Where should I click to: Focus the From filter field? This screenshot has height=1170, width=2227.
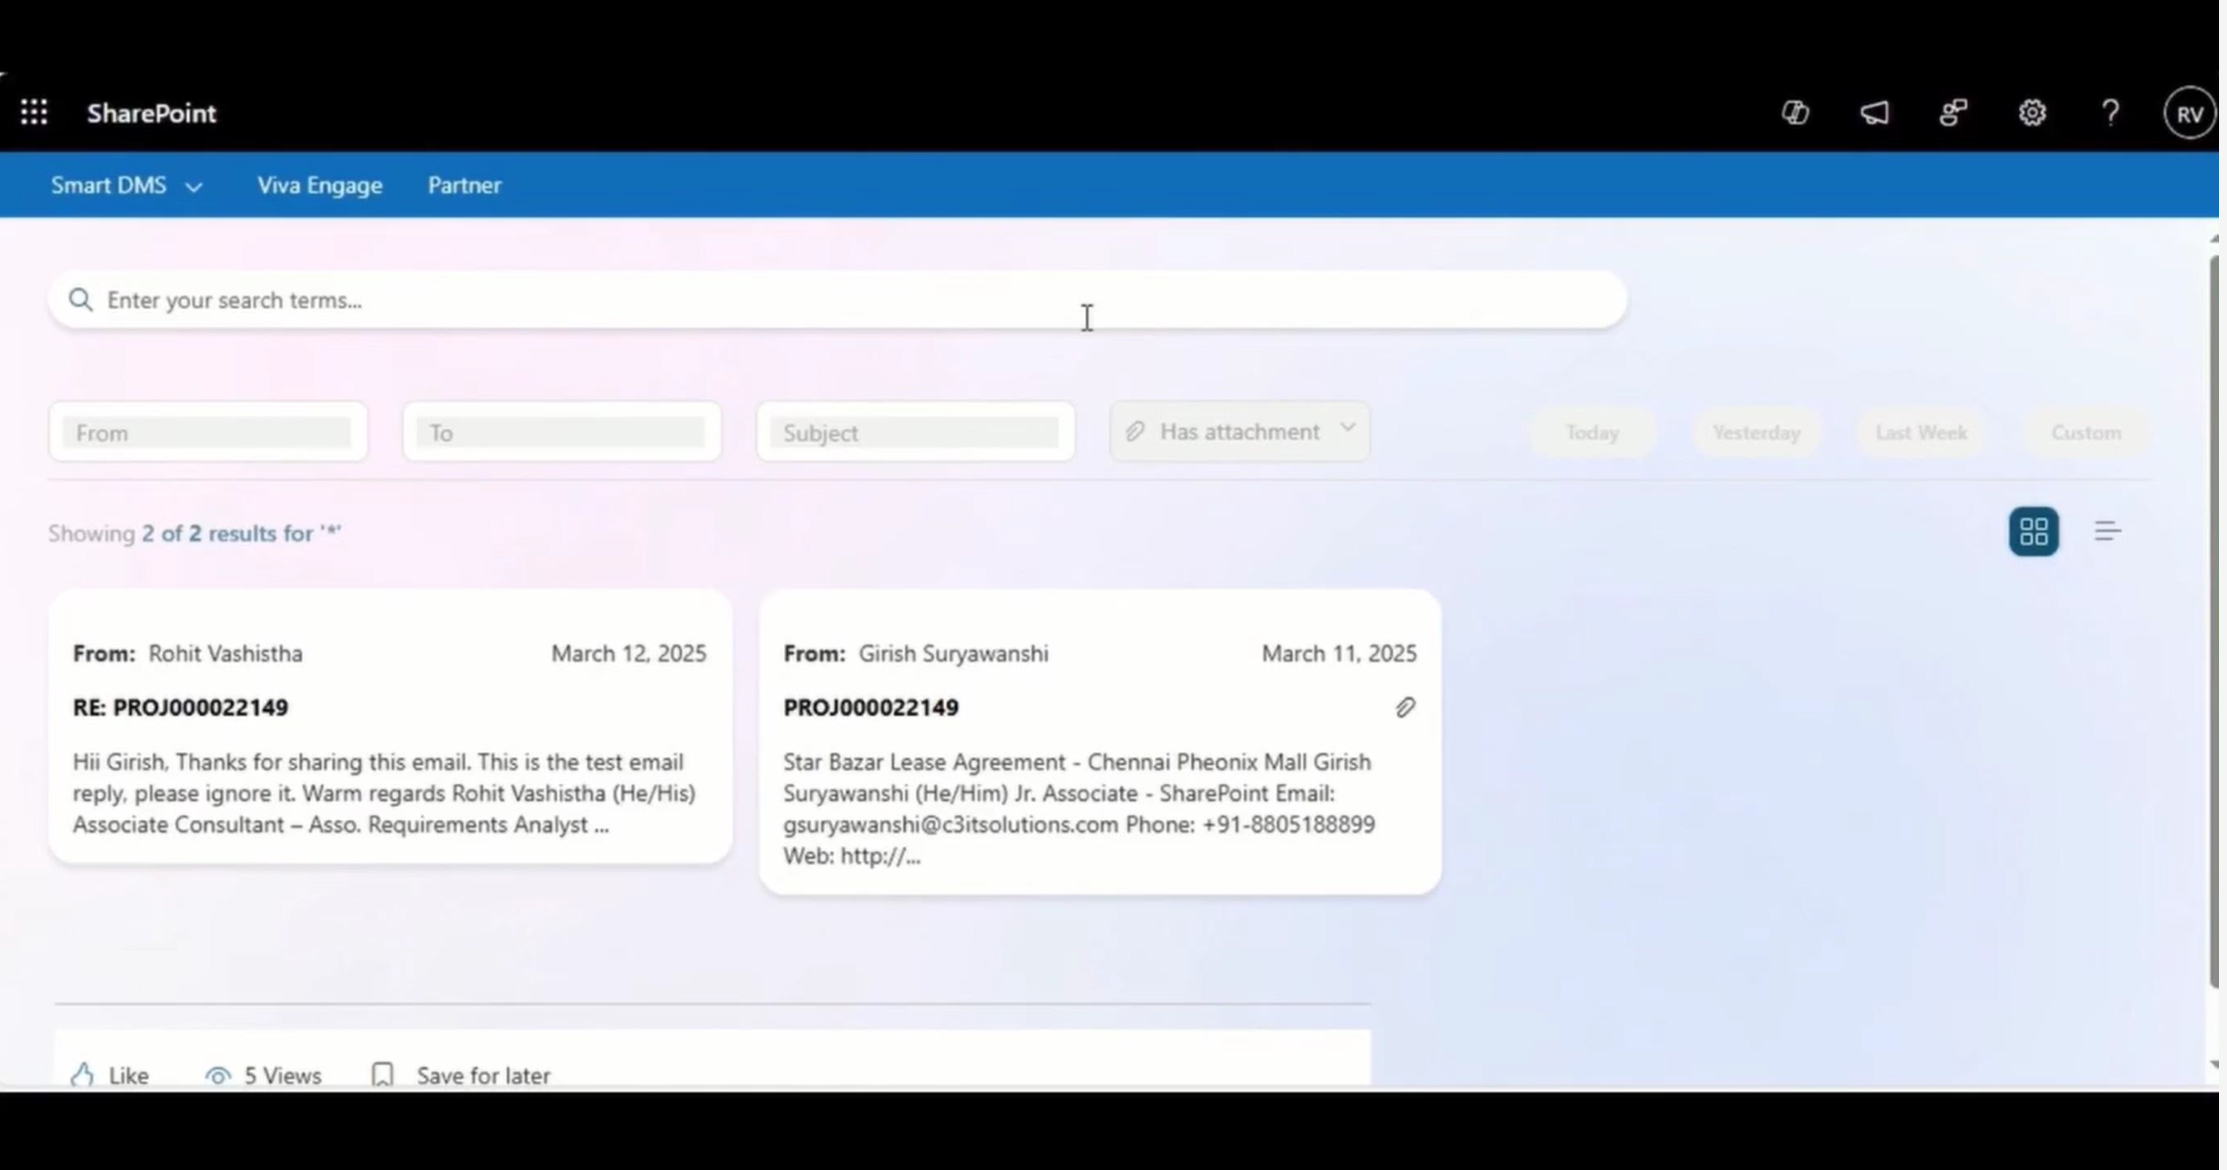(208, 432)
